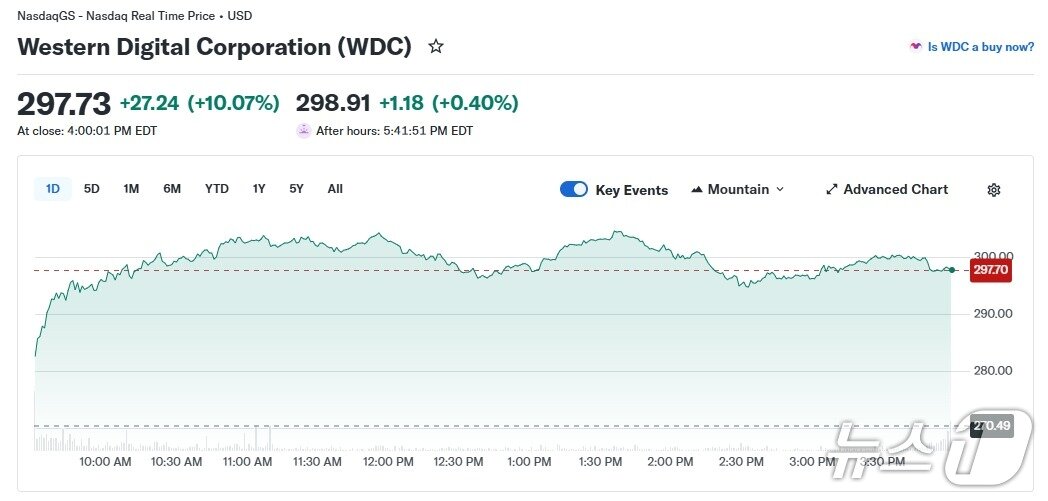1048x501 pixels.
Task: Click the Mountain chart type icon
Action: pyautogui.click(x=697, y=190)
